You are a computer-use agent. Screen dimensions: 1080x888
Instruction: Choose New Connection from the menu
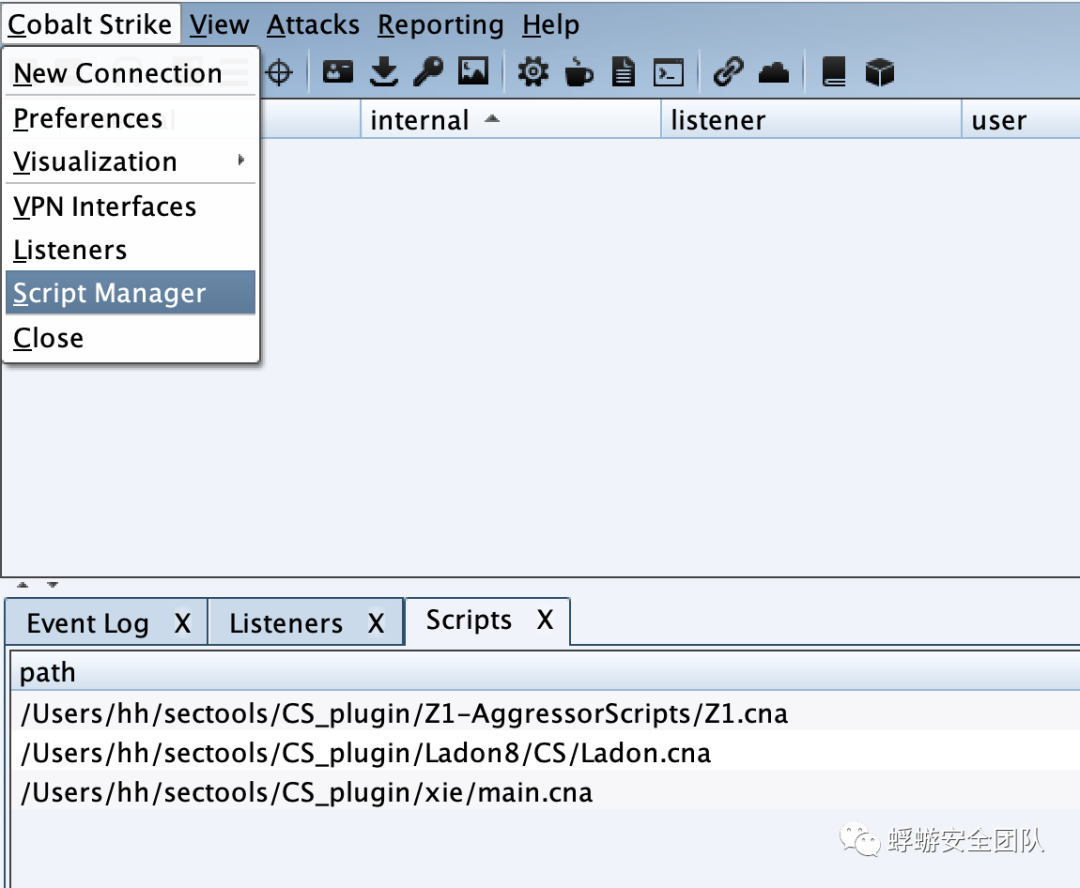[x=131, y=73]
